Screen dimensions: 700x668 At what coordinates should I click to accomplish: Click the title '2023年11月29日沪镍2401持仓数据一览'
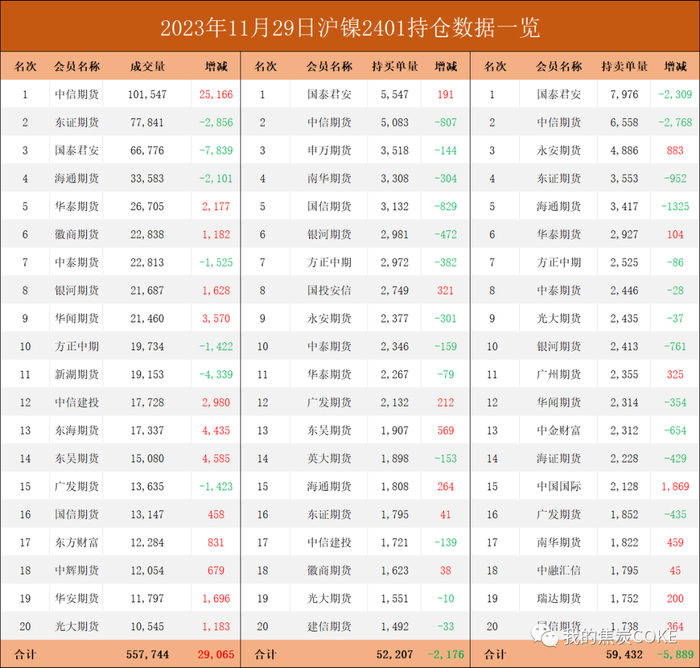point(350,28)
